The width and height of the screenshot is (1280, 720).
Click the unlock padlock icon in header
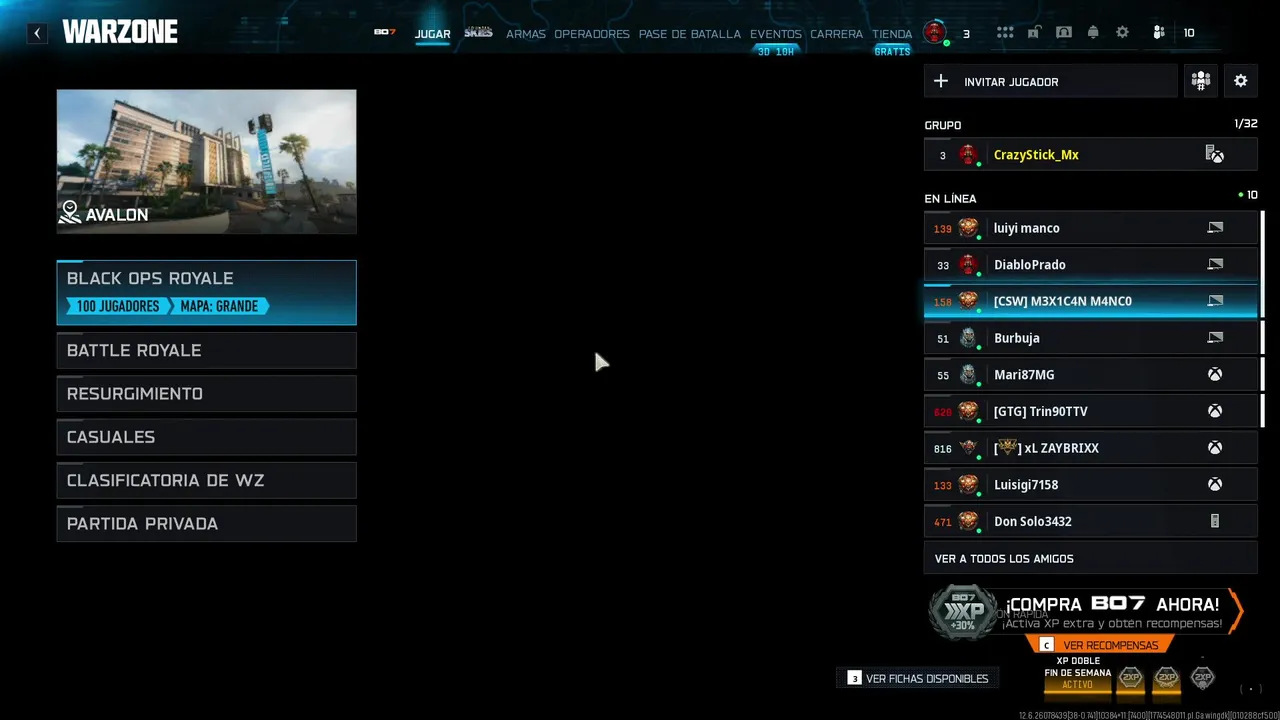[1034, 33]
